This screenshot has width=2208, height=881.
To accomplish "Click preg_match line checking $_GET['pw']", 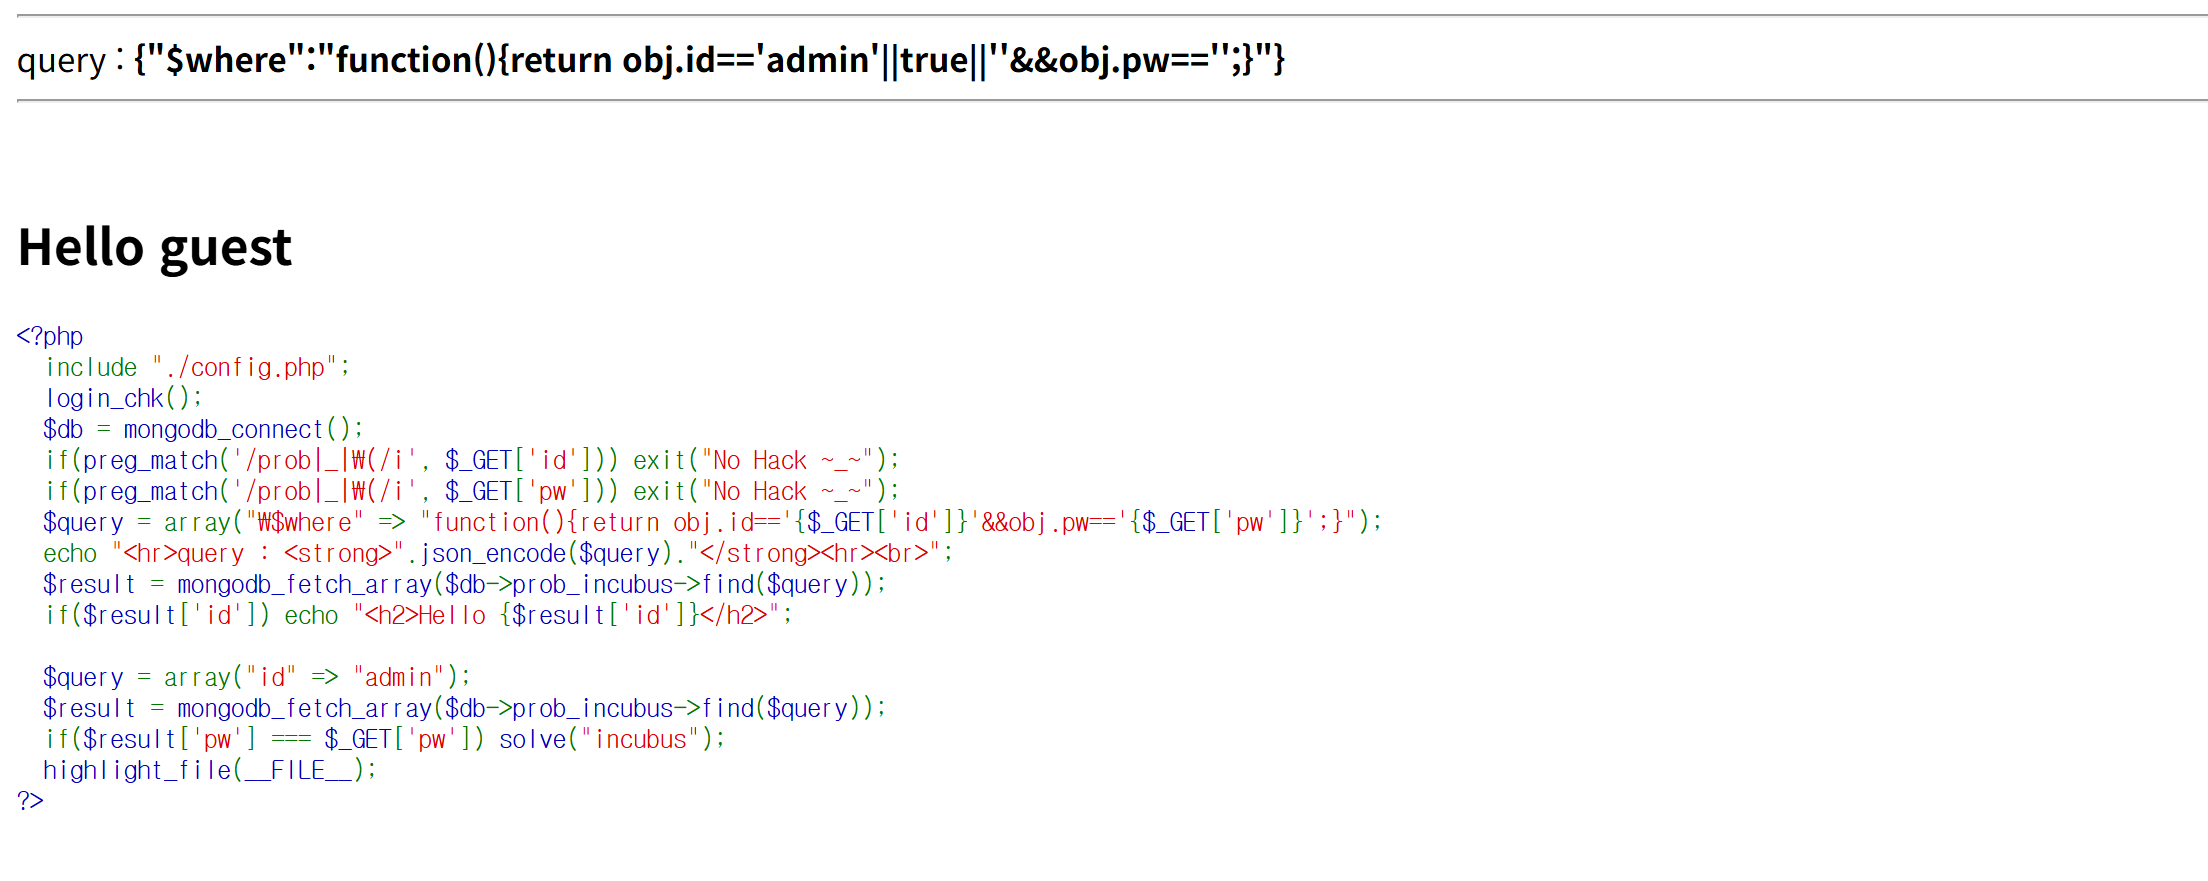I will click(x=470, y=492).
